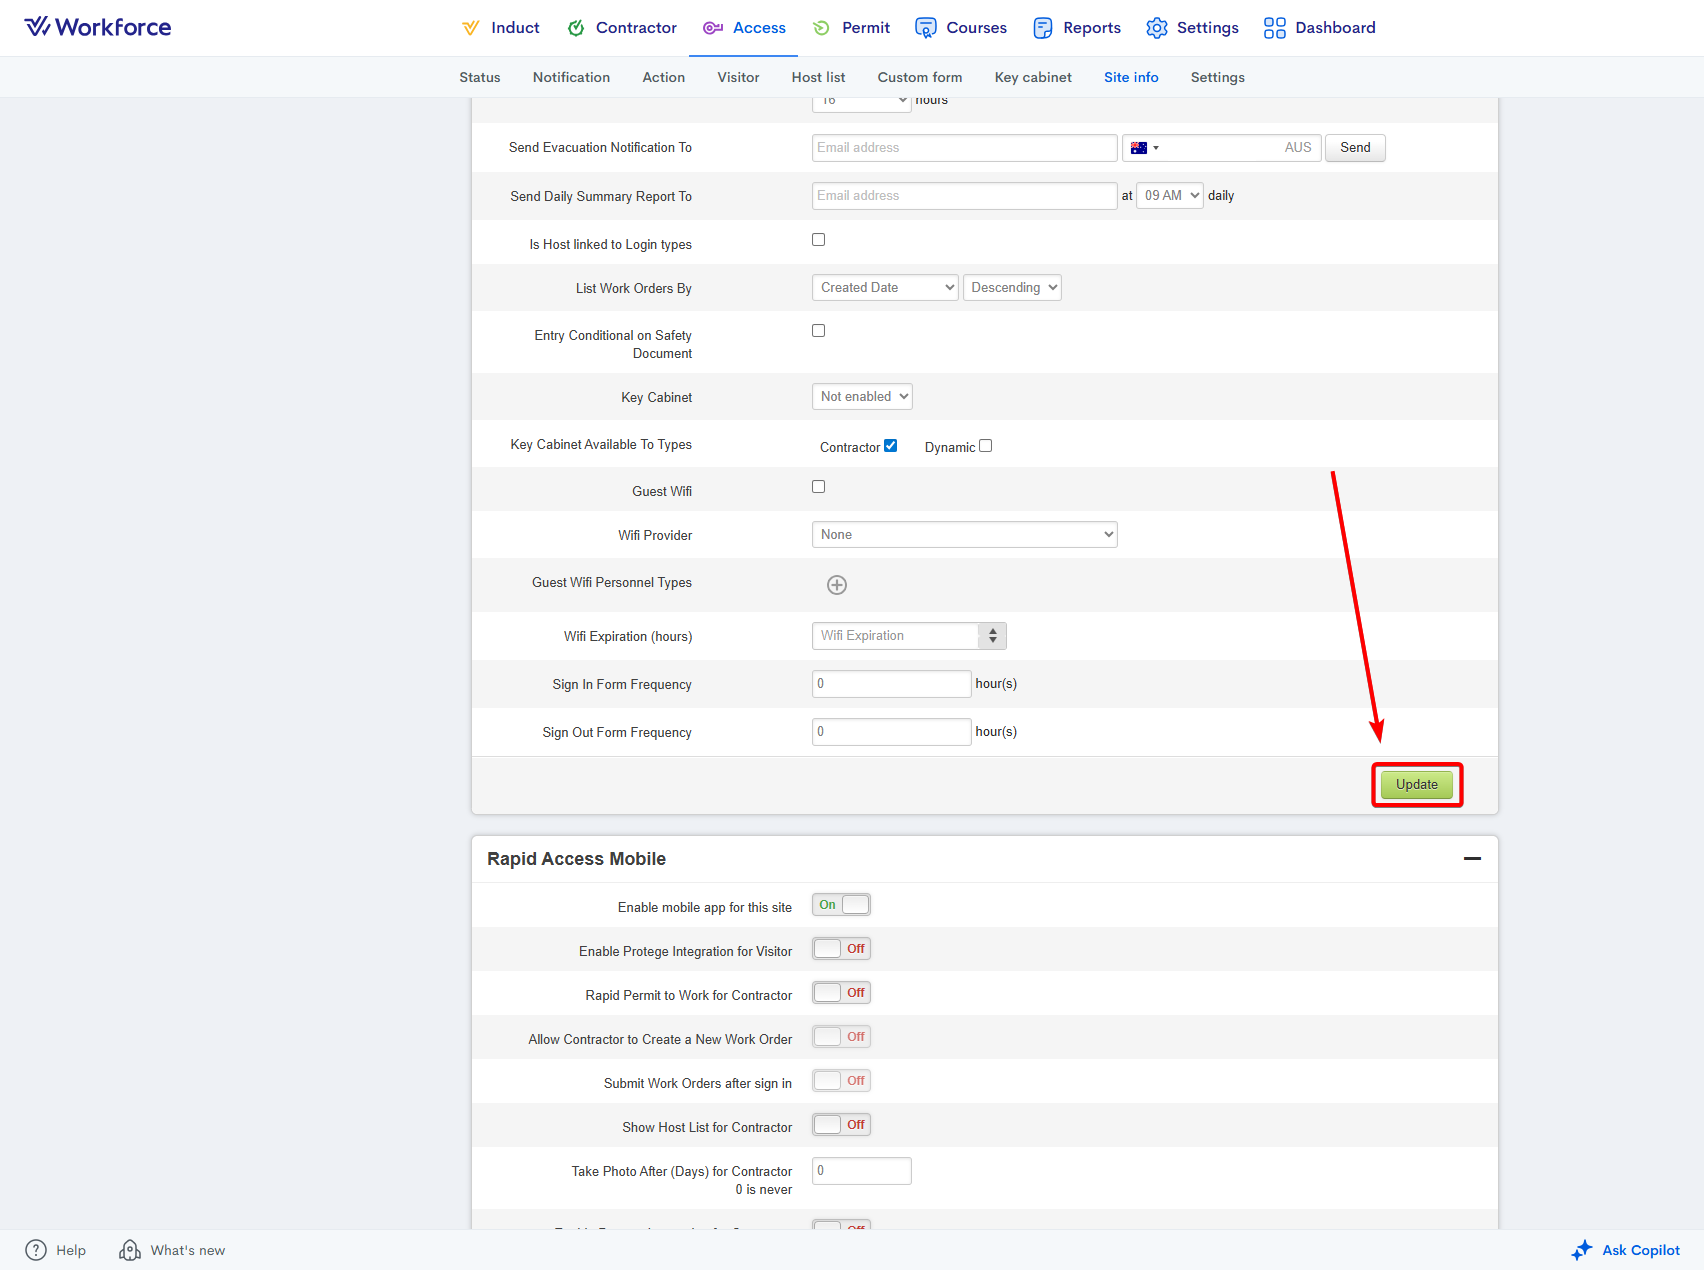Click the Ask Copilot sparkle icon
The image size is (1704, 1270).
1581,1250
